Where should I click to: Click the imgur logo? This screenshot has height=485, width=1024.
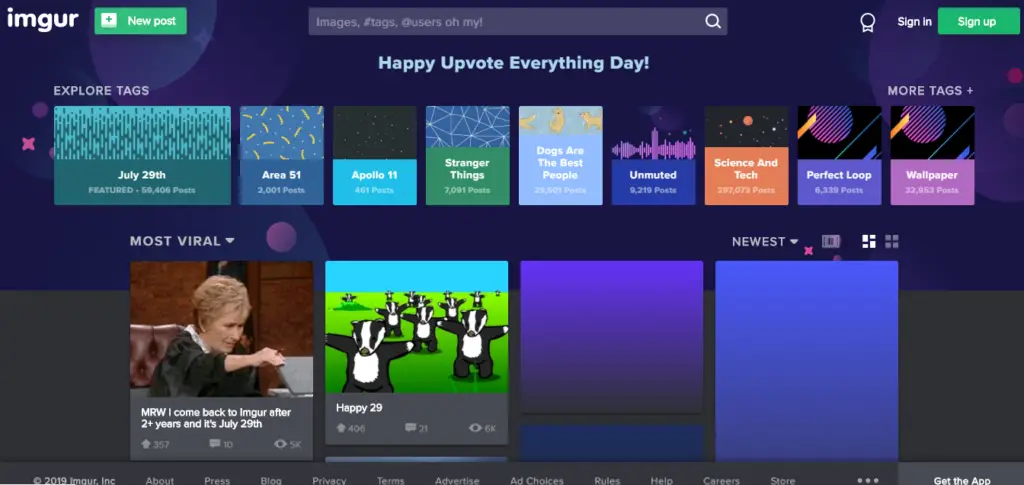tap(42, 20)
